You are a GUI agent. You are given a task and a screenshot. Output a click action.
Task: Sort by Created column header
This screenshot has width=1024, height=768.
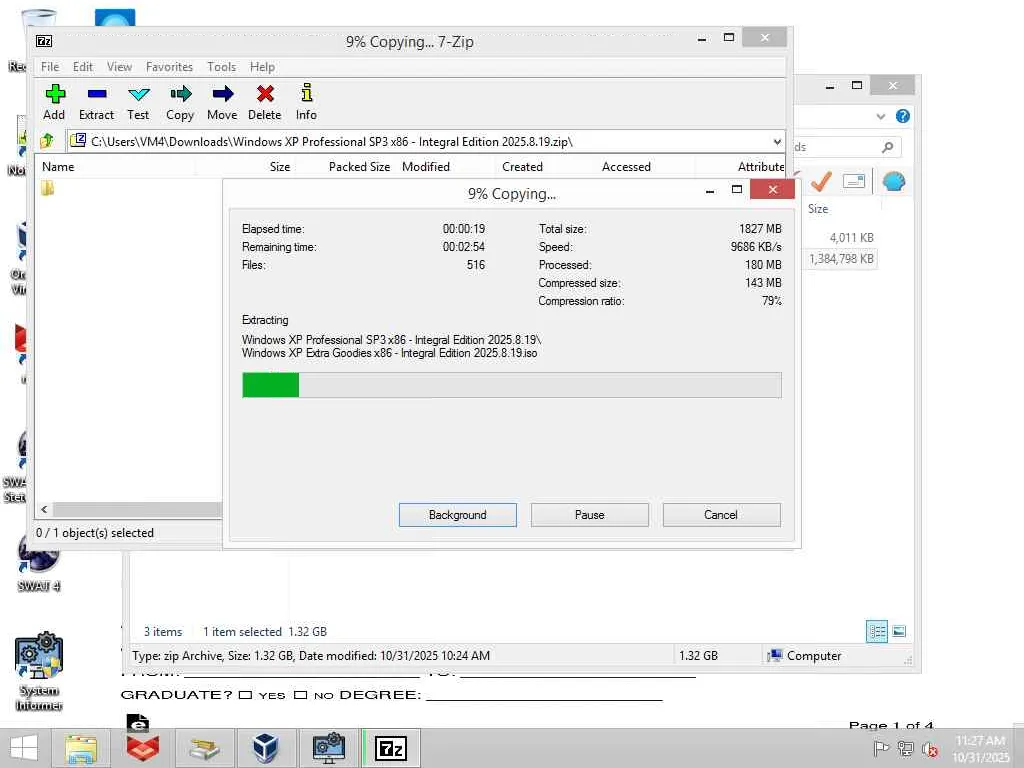(x=522, y=167)
